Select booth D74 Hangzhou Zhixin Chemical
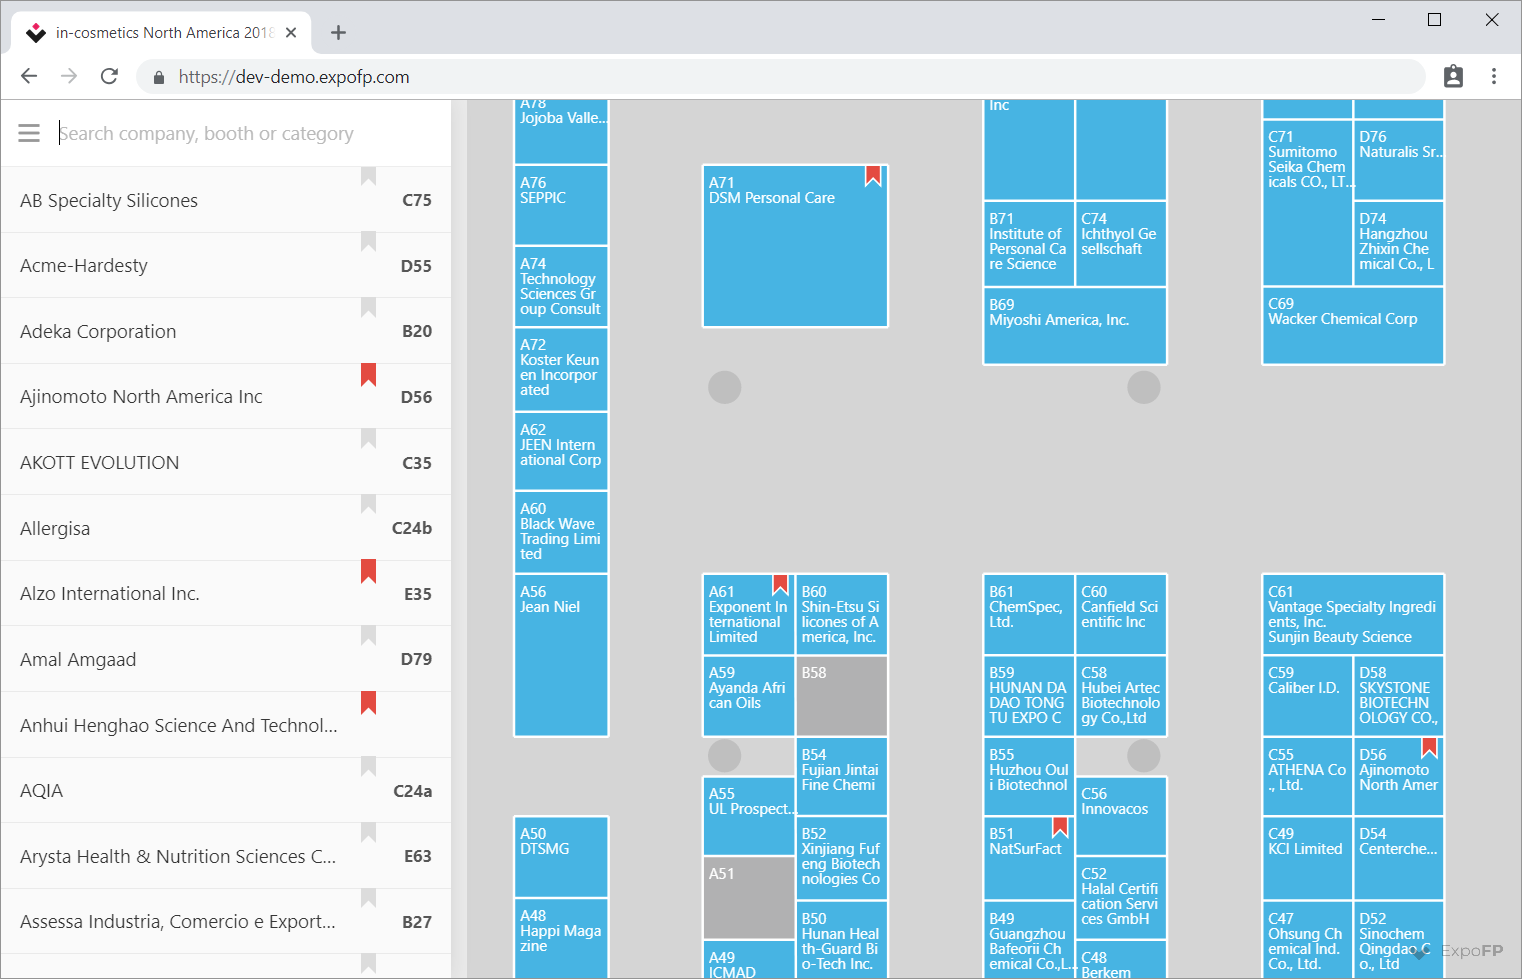 tap(1399, 244)
